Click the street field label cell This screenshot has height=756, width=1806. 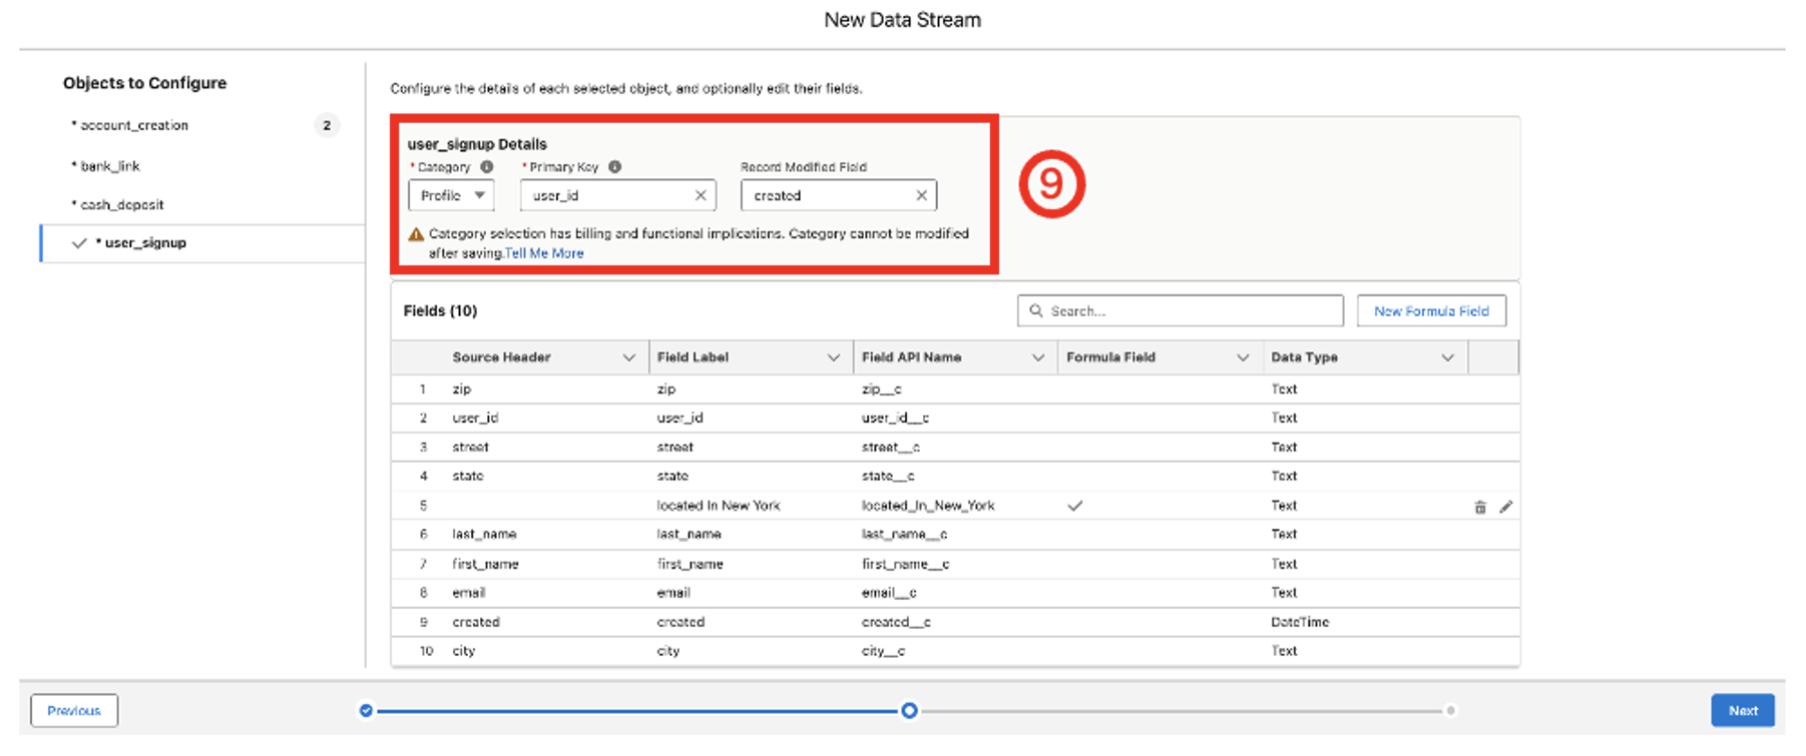click(x=675, y=447)
